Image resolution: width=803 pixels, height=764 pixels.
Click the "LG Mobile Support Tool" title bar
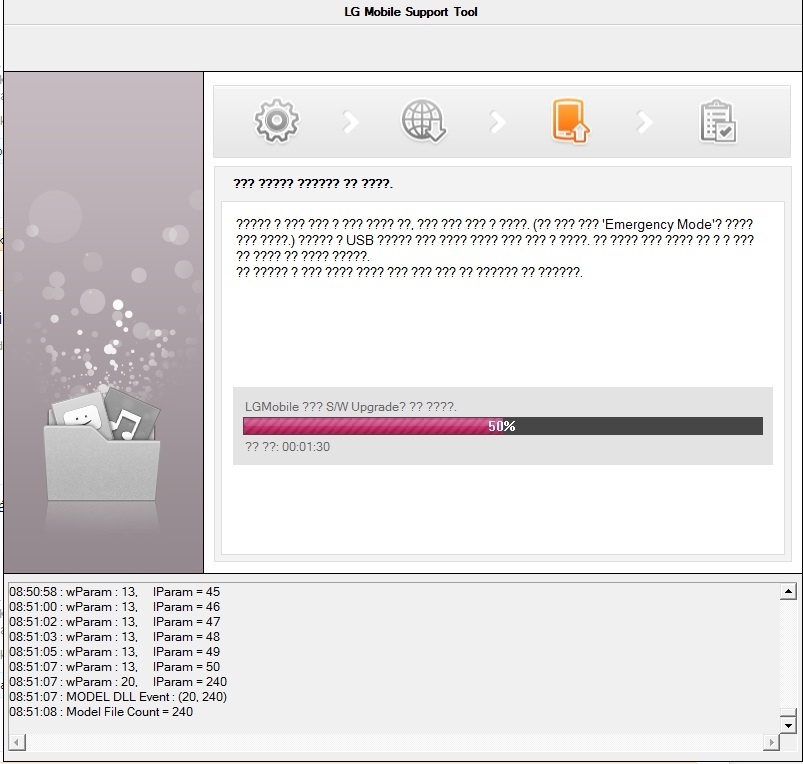[x=402, y=12]
